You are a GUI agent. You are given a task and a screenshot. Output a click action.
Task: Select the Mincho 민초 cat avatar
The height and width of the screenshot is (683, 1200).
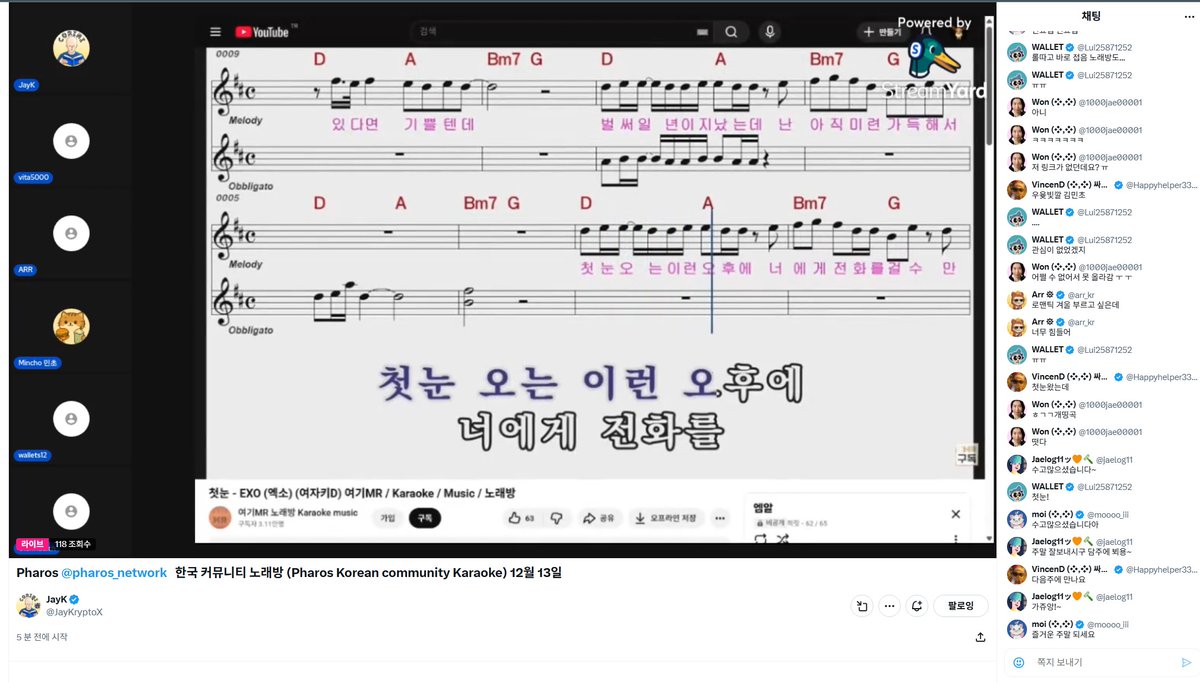(71, 326)
